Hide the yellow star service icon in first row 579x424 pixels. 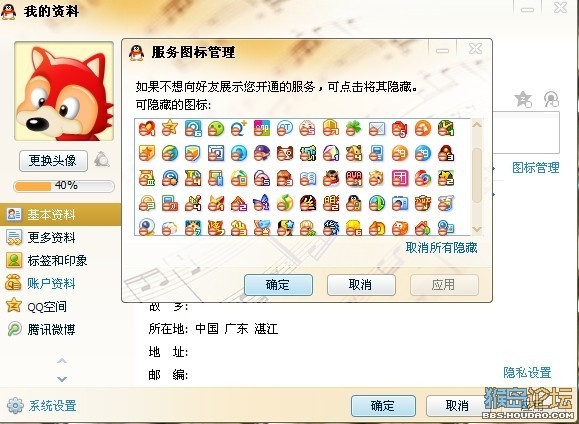pos(169,128)
